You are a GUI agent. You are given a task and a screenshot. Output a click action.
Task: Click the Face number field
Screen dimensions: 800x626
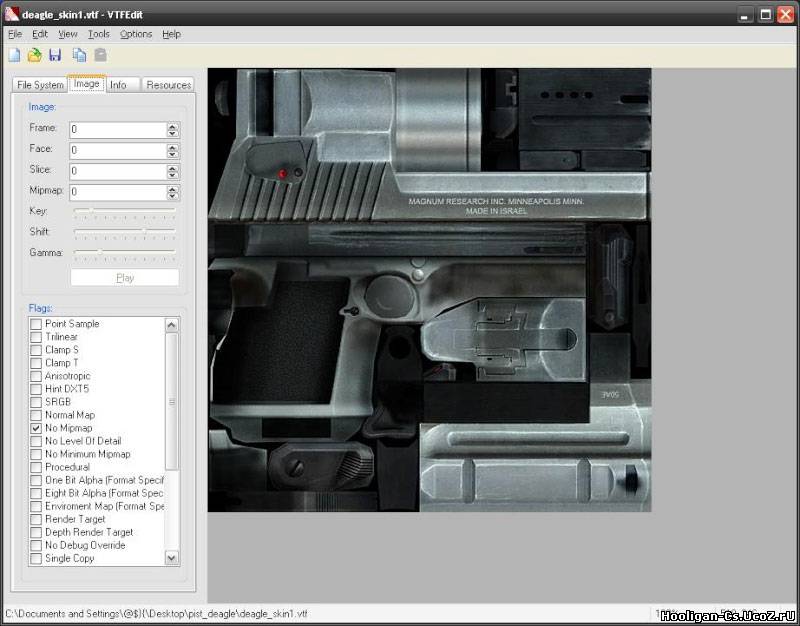118,151
